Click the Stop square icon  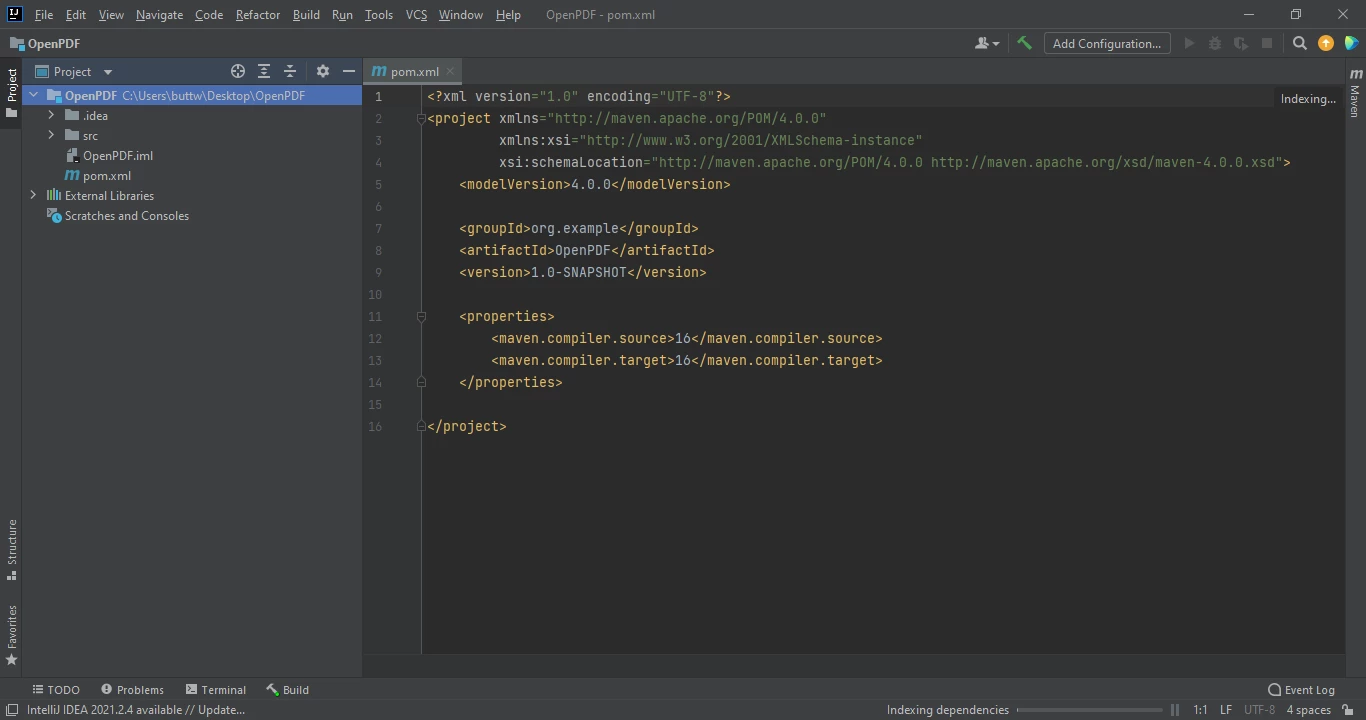[1267, 43]
